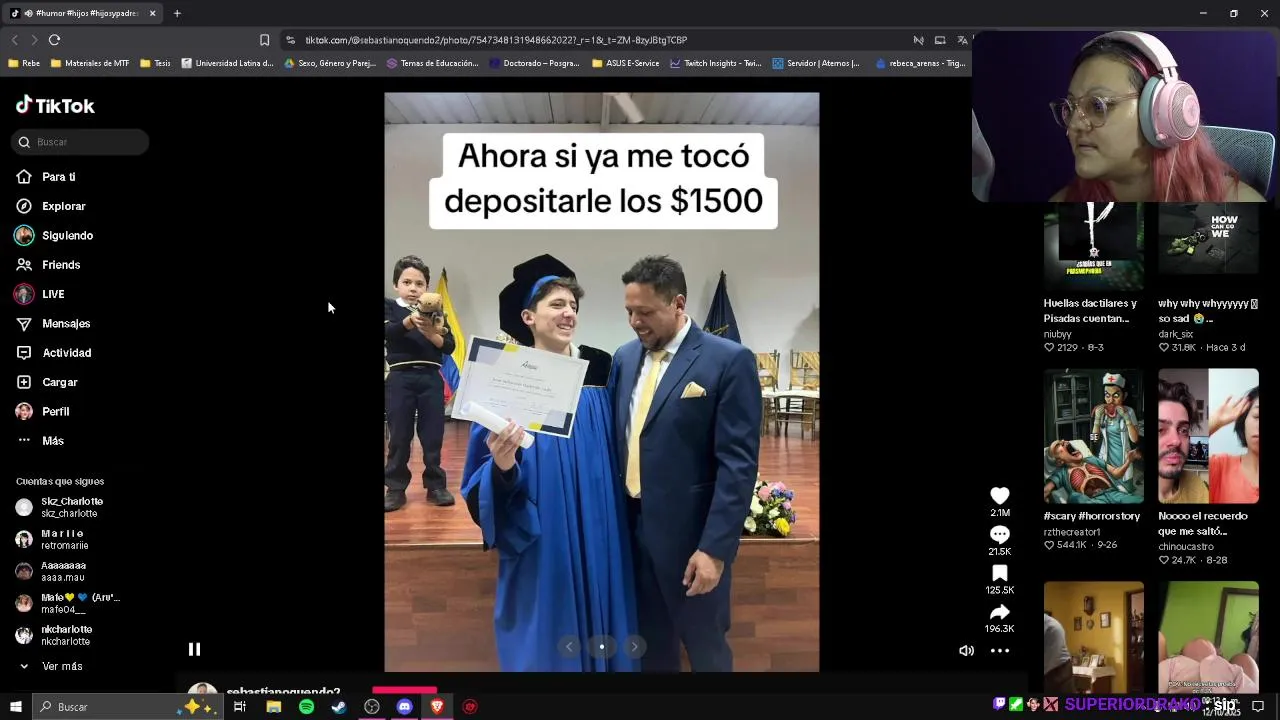This screenshot has width=1280, height=720.
Task: Open the Perfil page
Action: tap(55, 411)
